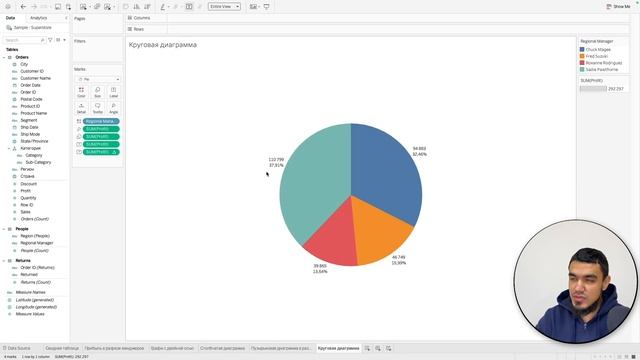Click the Fred Suzuki orange legend swatch

coord(582,56)
